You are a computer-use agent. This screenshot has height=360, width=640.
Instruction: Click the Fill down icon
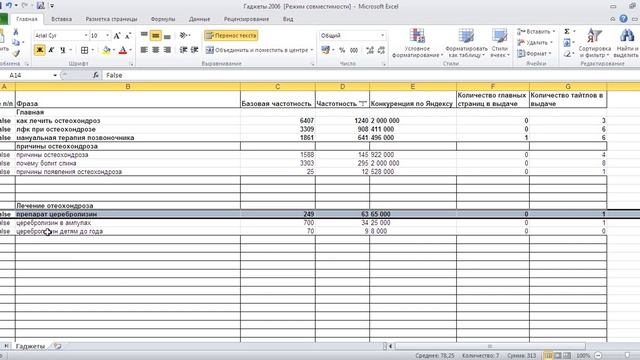coord(567,42)
